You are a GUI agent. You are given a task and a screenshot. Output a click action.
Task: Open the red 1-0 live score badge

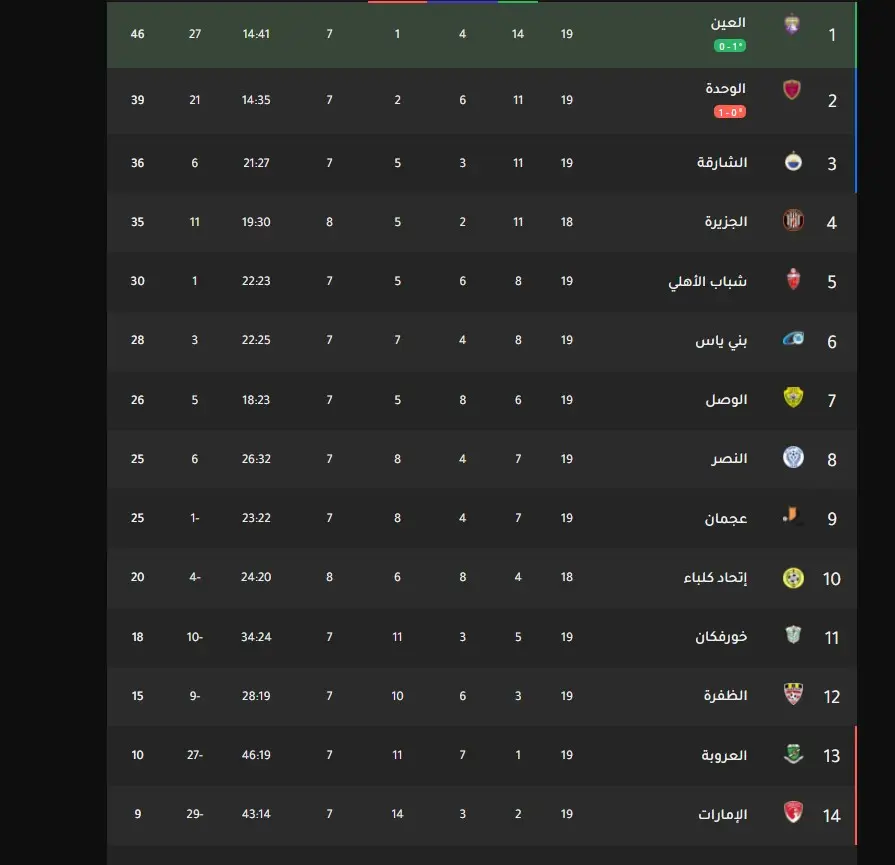coord(729,112)
